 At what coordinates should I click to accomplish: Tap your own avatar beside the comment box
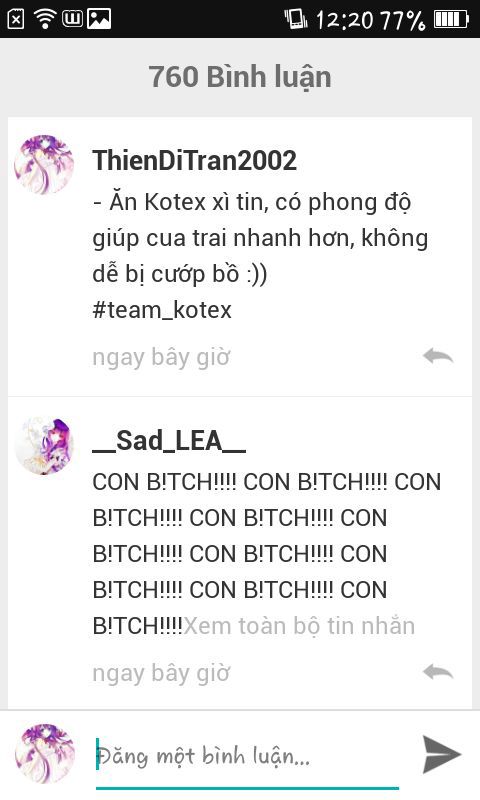point(45,753)
